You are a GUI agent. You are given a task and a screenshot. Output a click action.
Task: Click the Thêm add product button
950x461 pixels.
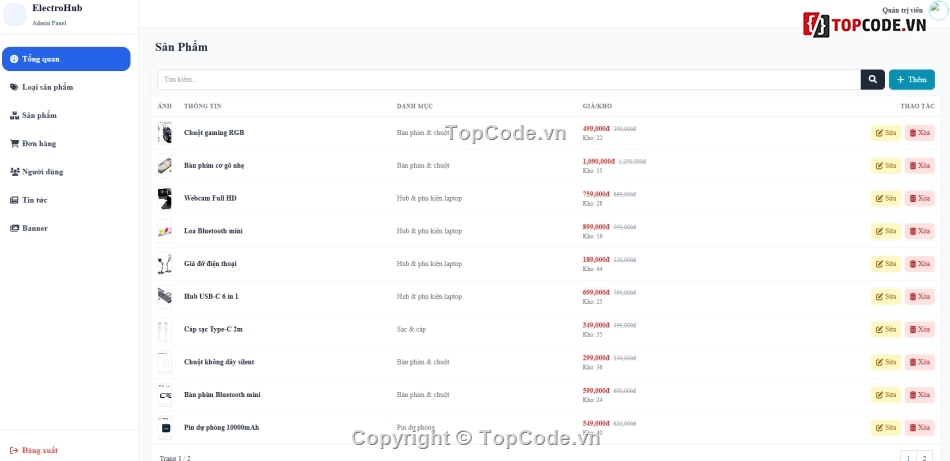coord(911,79)
